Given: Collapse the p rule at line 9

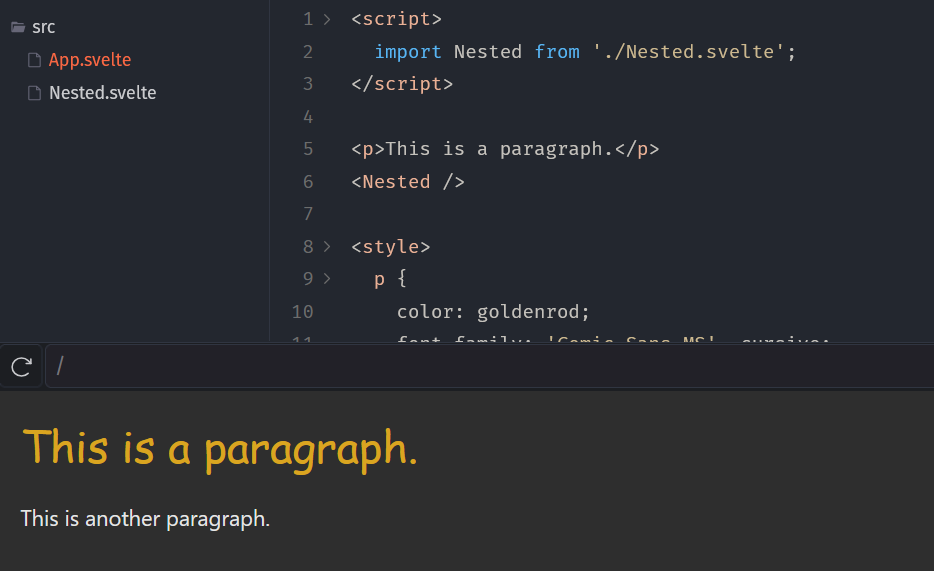Looking at the screenshot, I should 327,279.
